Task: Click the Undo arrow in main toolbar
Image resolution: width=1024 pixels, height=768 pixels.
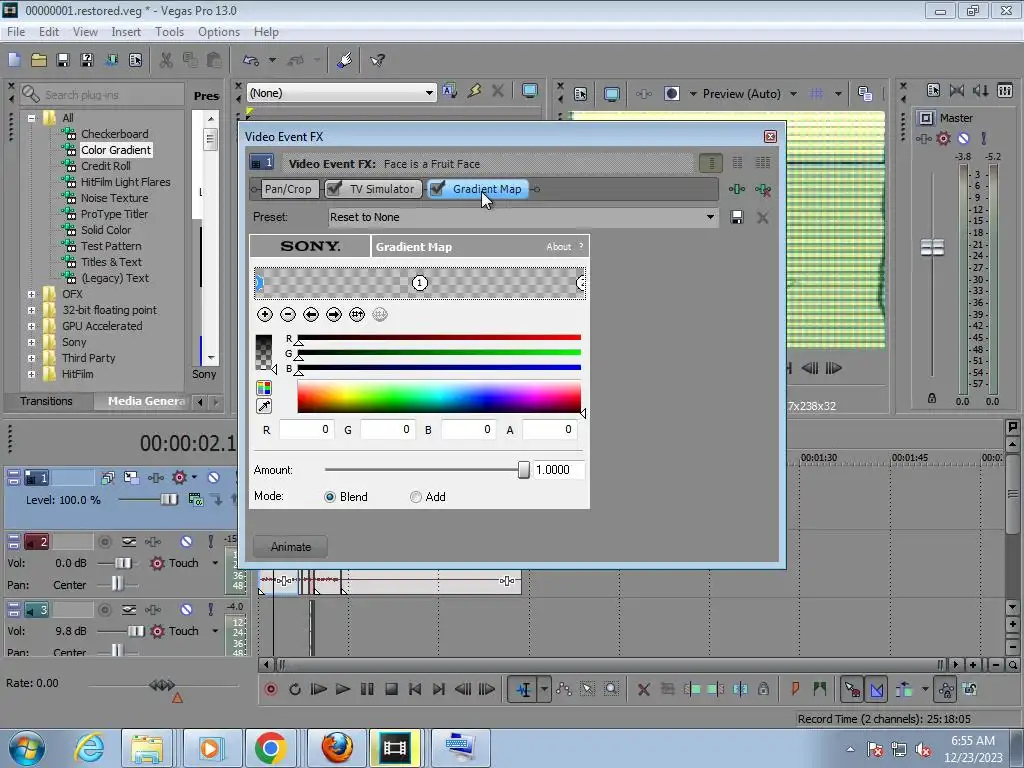Action: click(251, 60)
